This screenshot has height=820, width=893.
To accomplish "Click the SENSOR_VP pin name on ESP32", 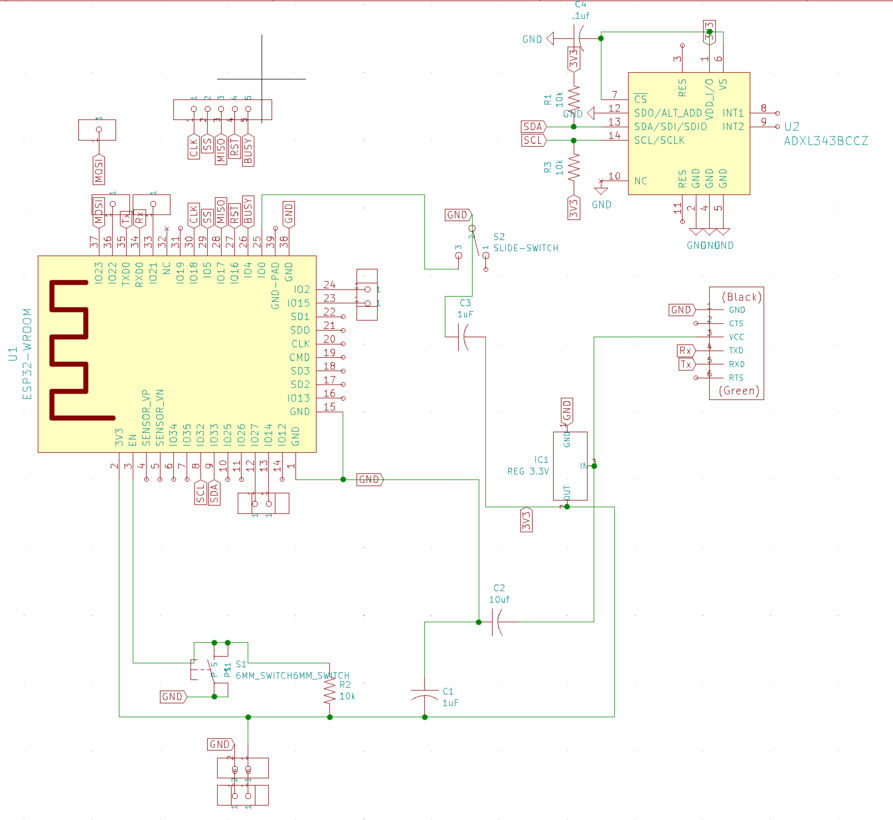I will click(x=146, y=417).
